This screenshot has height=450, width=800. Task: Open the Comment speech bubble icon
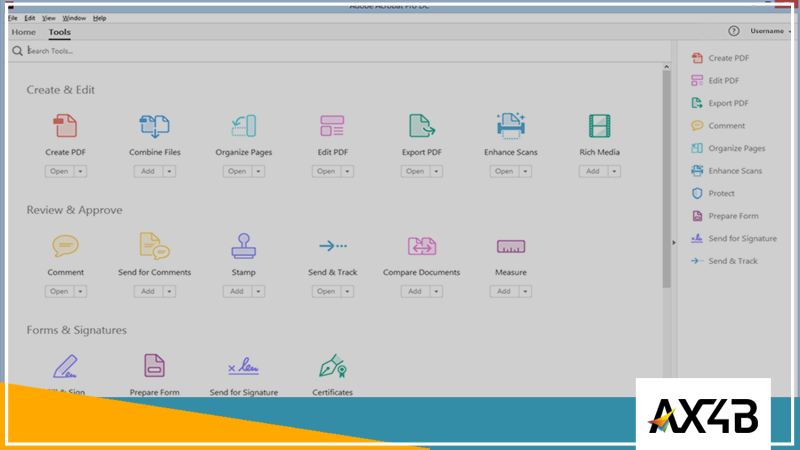65,246
